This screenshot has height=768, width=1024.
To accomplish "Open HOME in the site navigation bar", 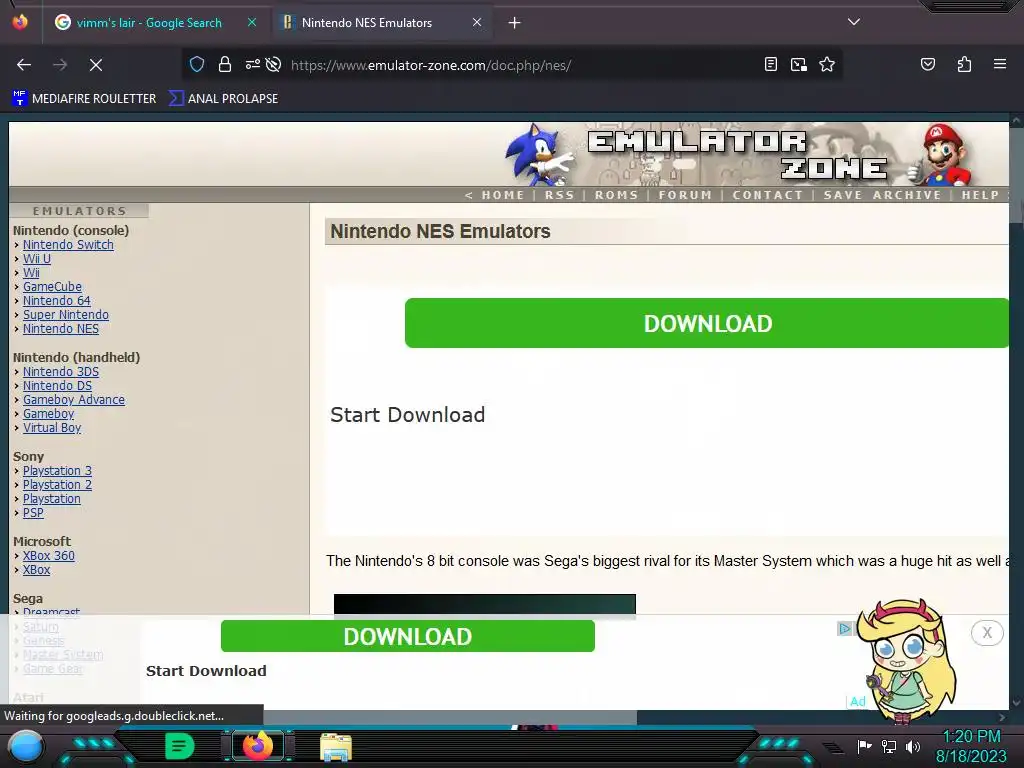I will [x=502, y=195].
